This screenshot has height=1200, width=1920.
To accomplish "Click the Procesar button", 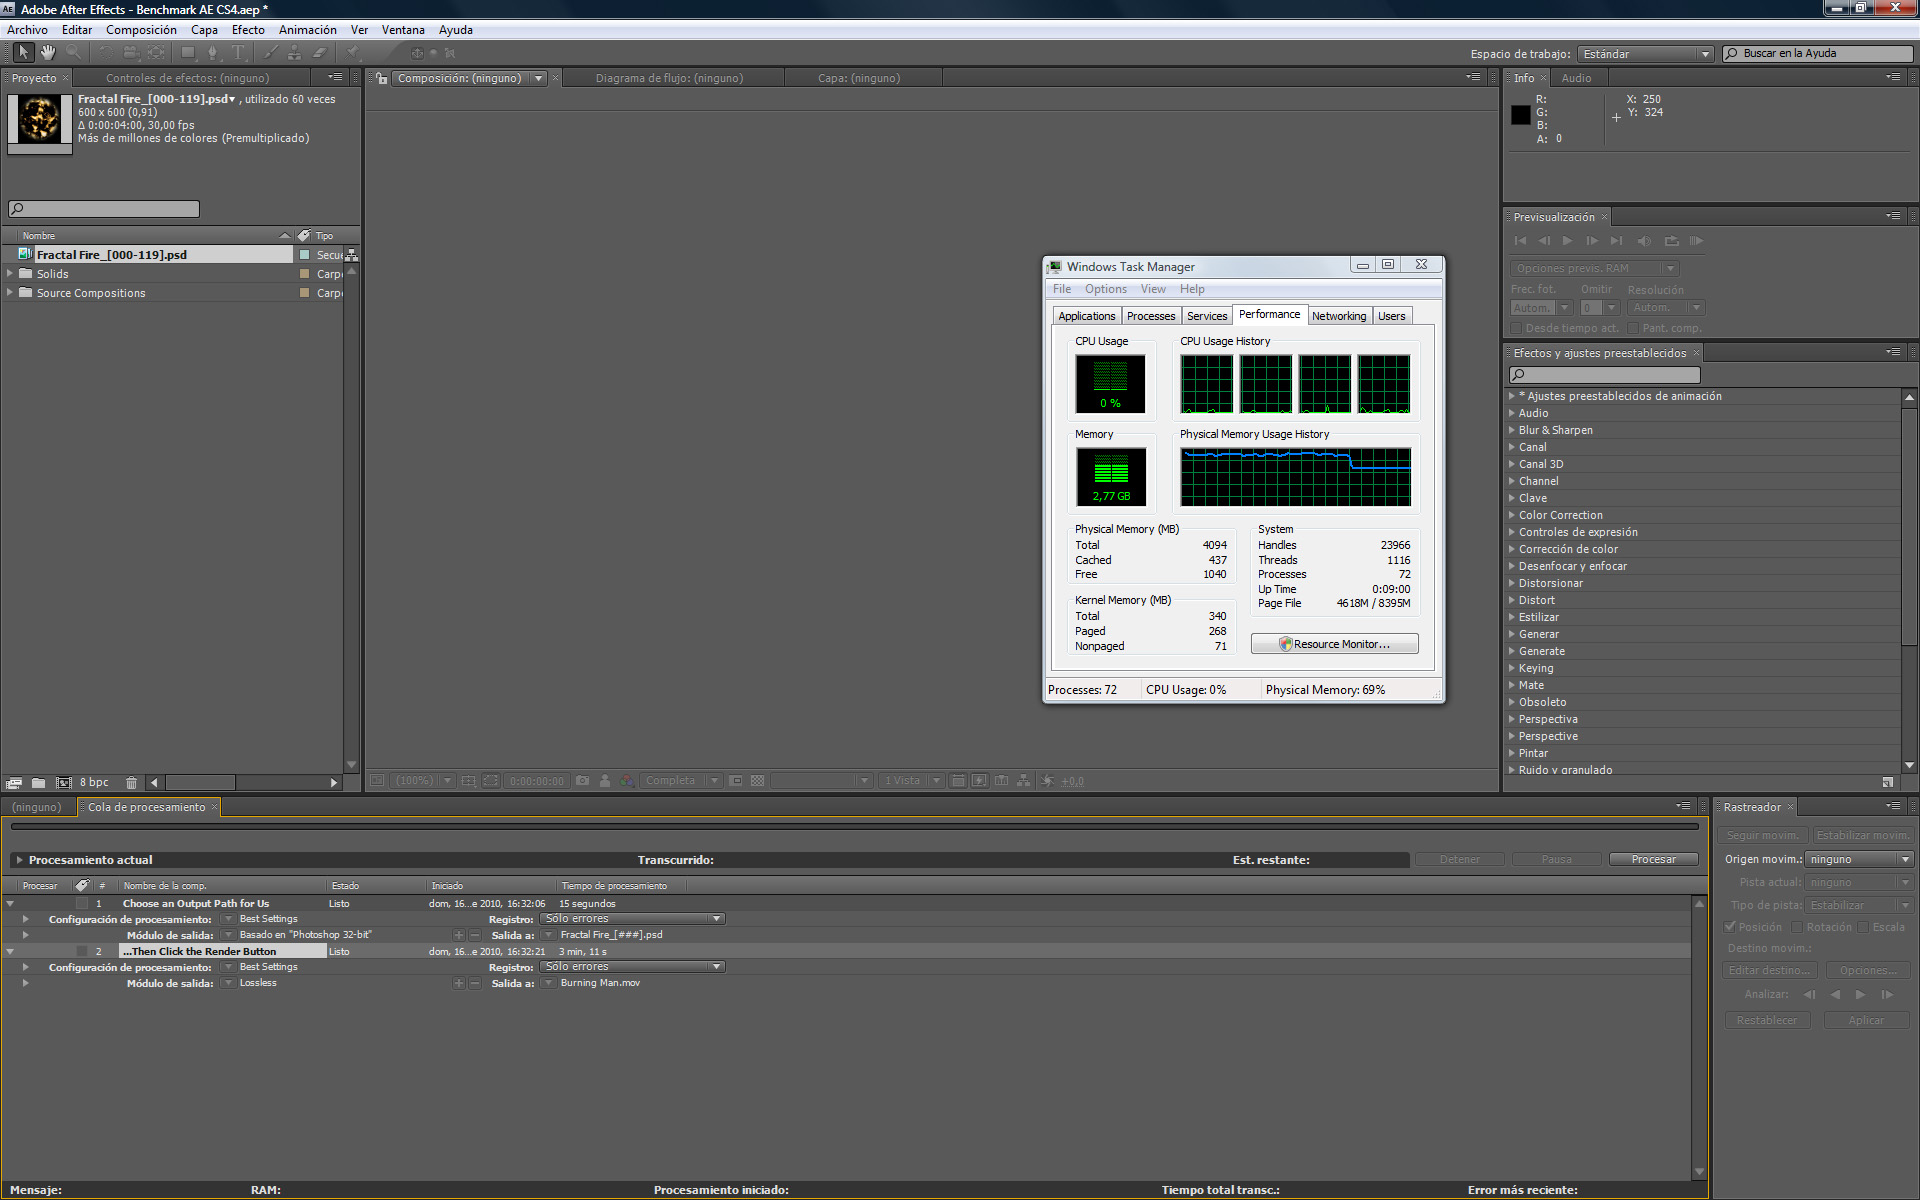I will pyautogui.click(x=1653, y=860).
